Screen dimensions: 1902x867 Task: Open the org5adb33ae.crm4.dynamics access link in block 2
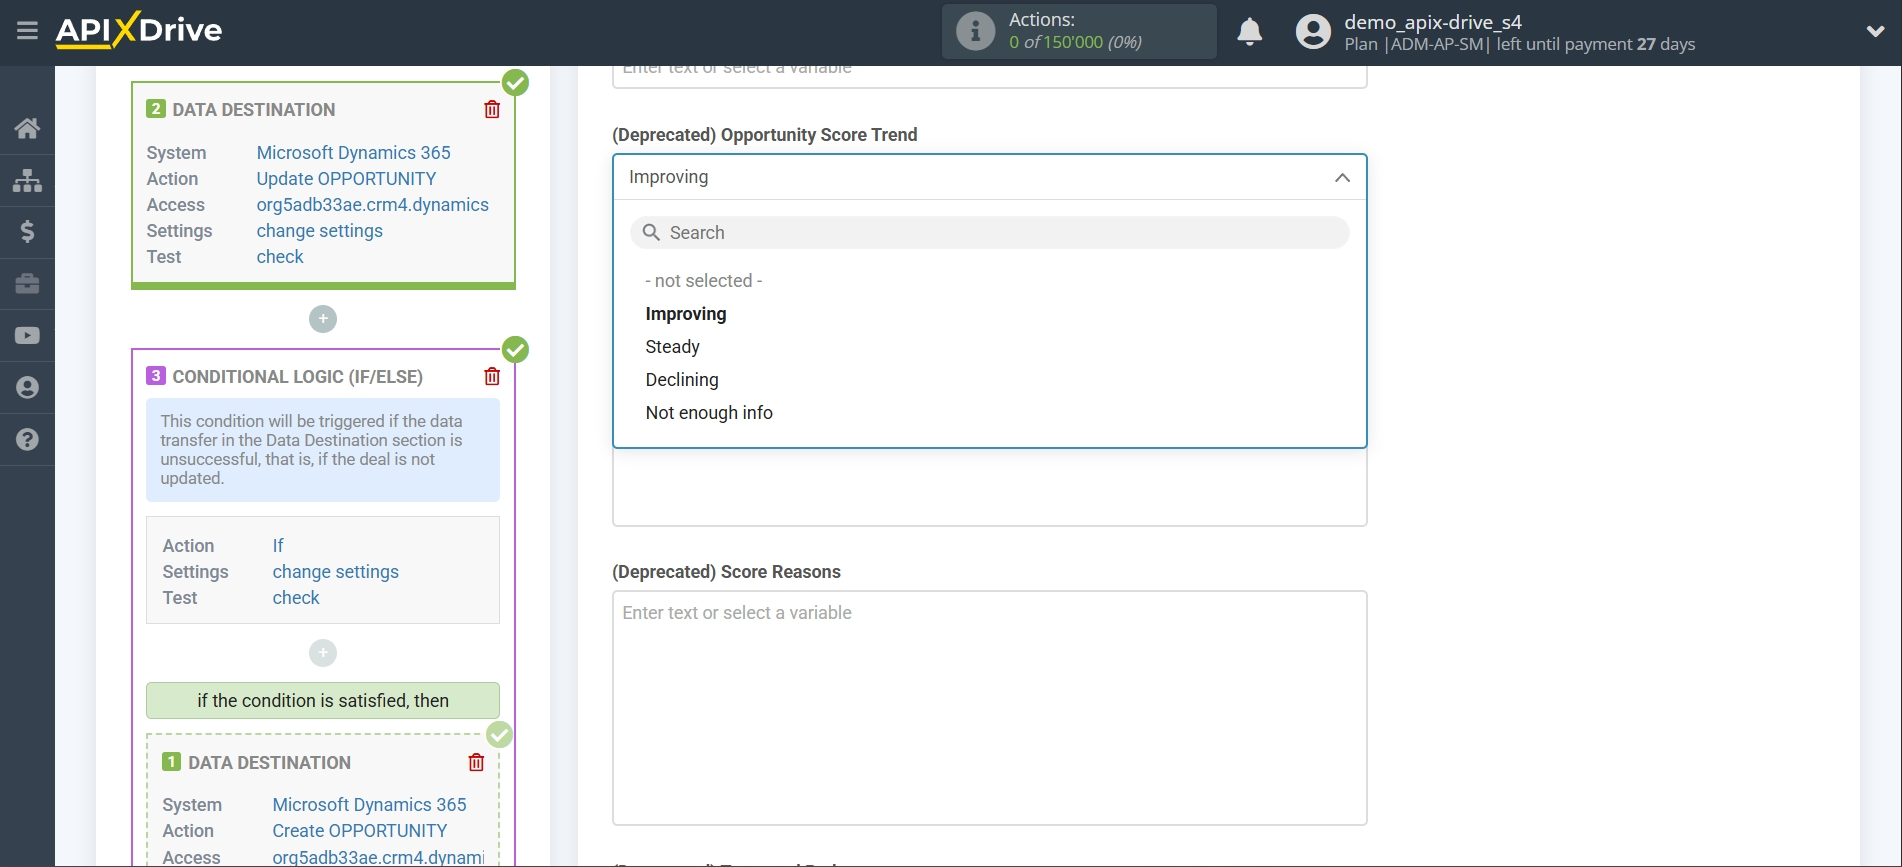[x=372, y=205]
